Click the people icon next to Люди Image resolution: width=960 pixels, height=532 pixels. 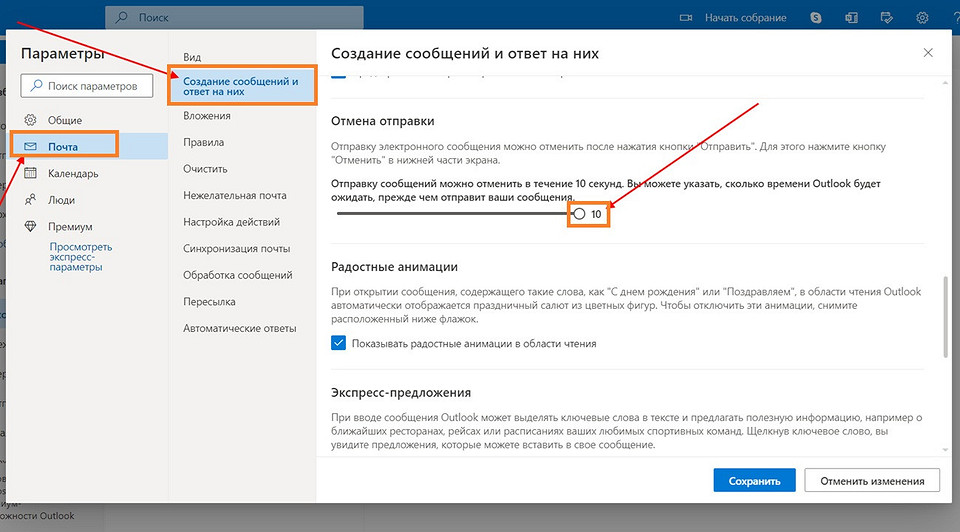tap(30, 200)
